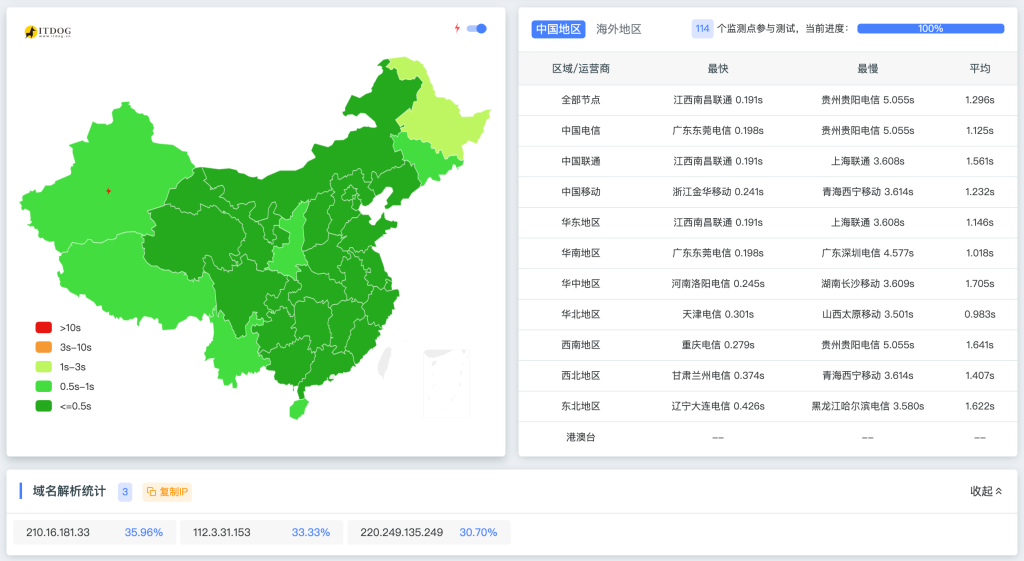Click the red lightning icon beside the switch
1024x561 pixels.
pyautogui.click(x=457, y=28)
